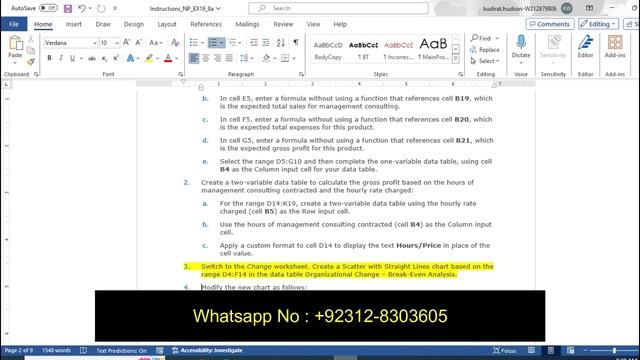The height and width of the screenshot is (360, 640).
Task: Toggle Show/Hide paragraph marks
Action: 296,42
